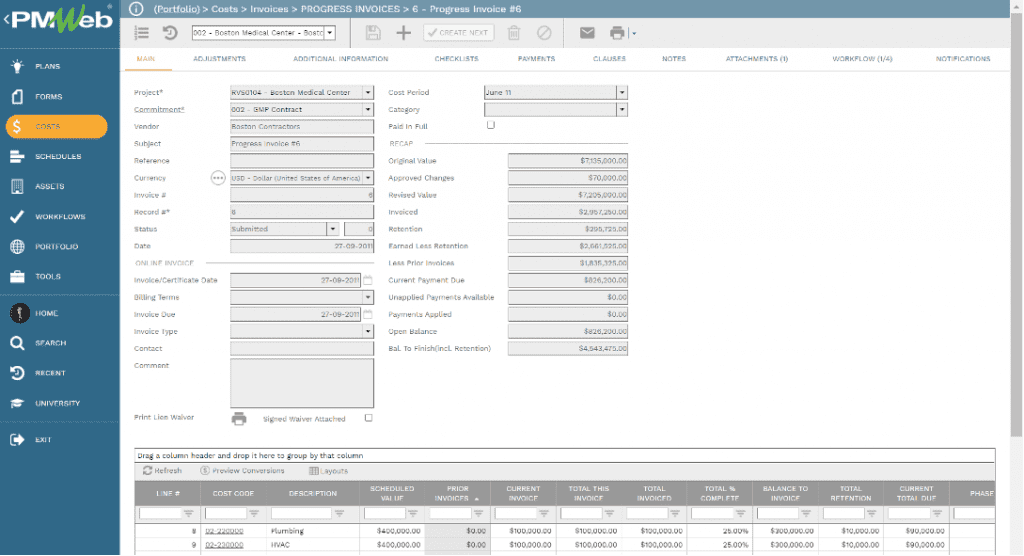Toggle the Paid In Full checkbox

point(490,125)
